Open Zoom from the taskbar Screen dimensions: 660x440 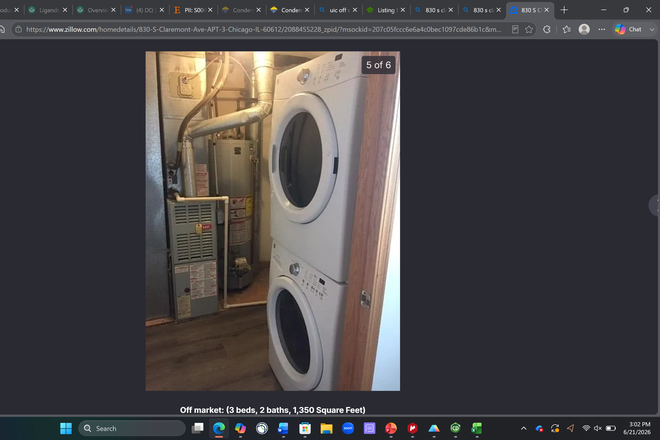(348, 428)
